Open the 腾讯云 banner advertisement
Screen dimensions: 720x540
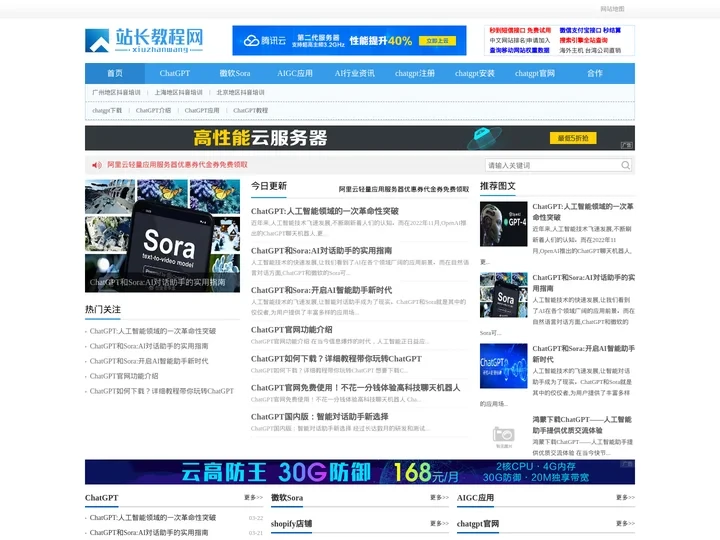(349, 40)
